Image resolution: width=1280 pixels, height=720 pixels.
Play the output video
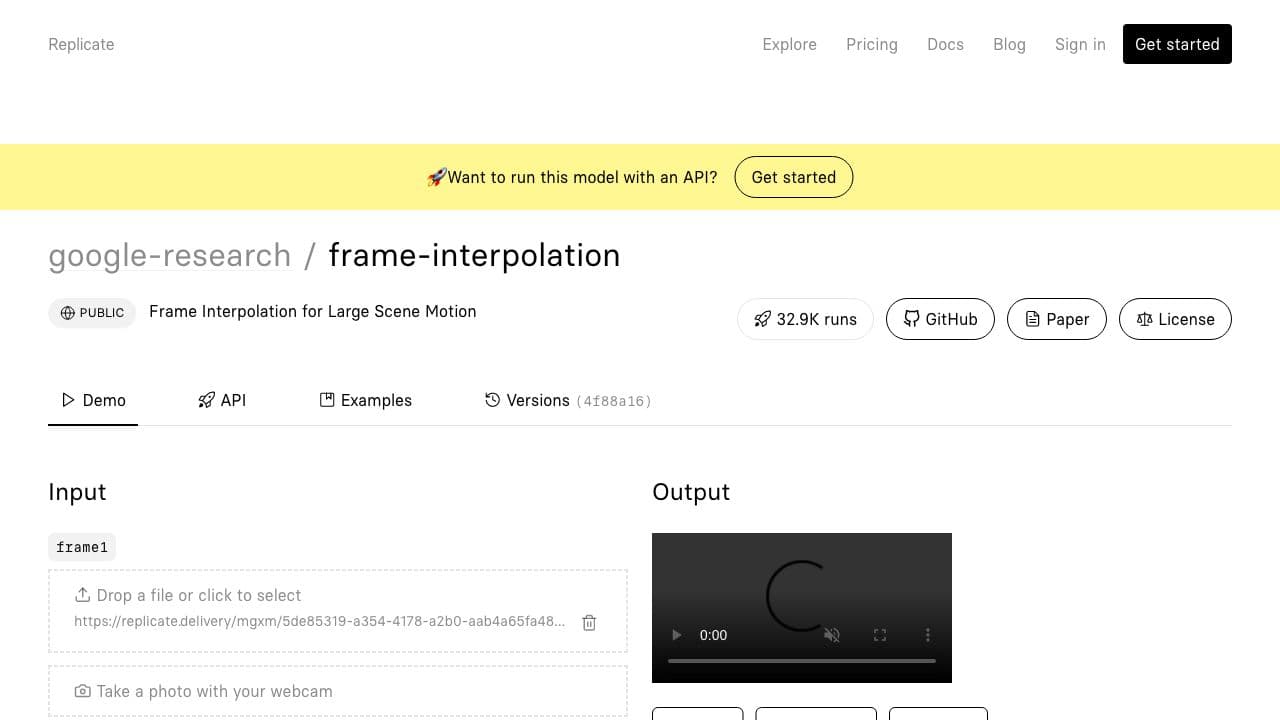pos(677,635)
